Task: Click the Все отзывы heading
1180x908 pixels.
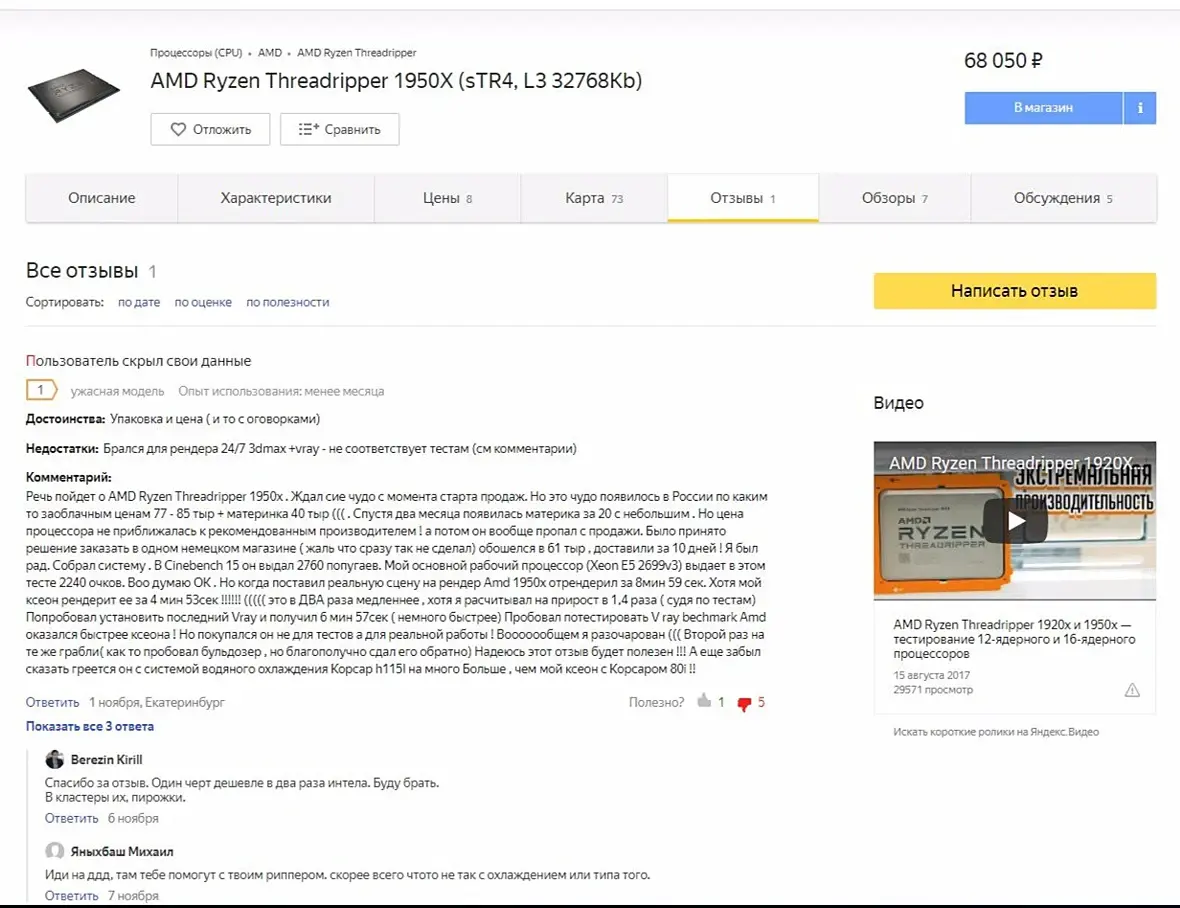Action: pyautogui.click(x=82, y=270)
